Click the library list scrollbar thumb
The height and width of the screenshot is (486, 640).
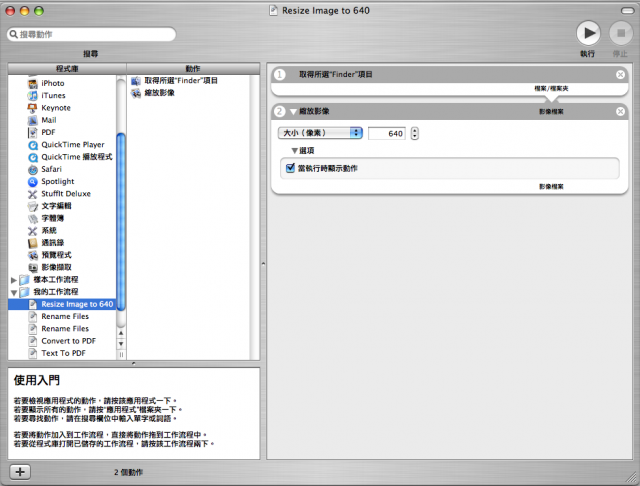(x=121, y=220)
